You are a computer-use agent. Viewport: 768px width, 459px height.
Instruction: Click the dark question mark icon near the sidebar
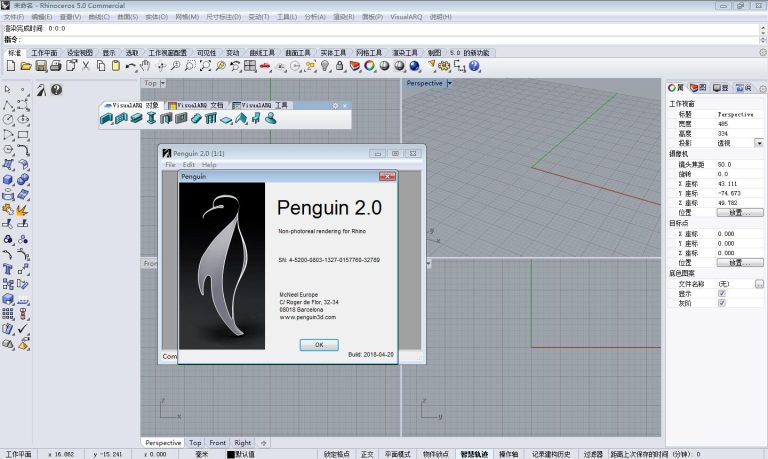[x=57, y=90]
